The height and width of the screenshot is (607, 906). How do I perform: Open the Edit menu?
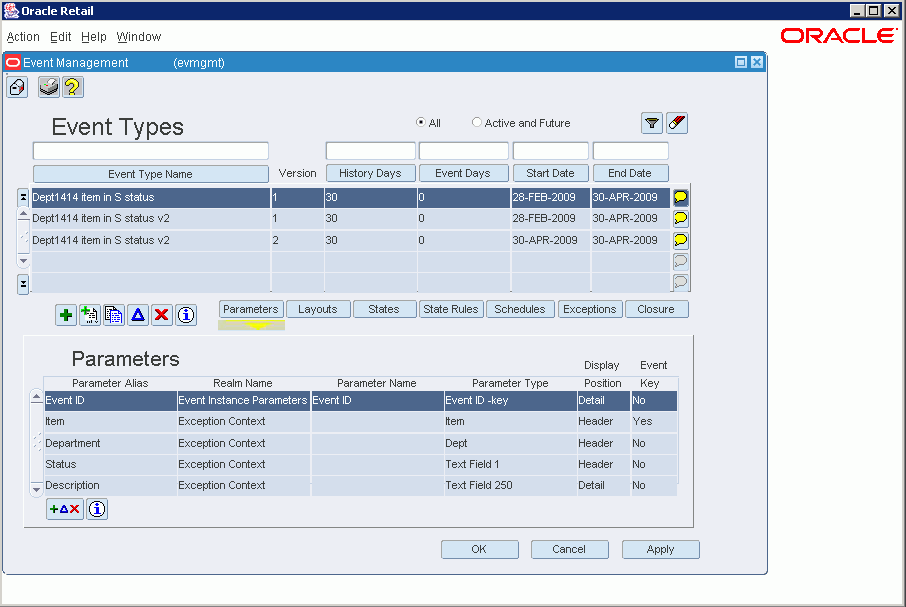[61, 37]
